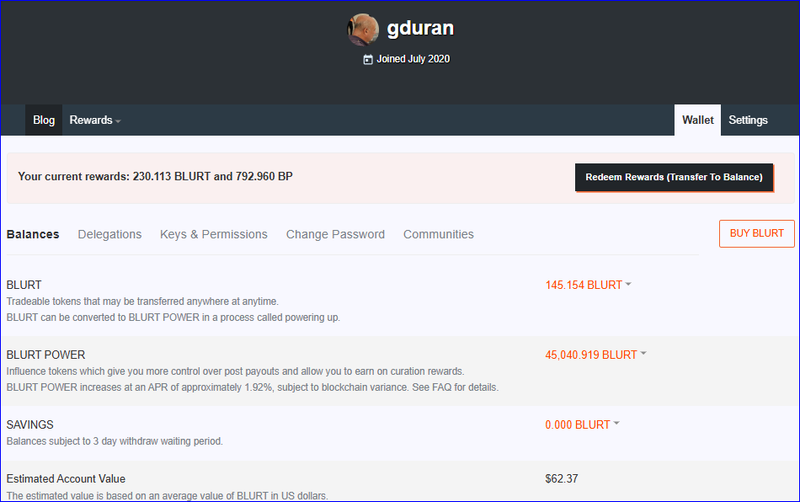
Task: Open Keys & Permissions section
Action: pos(214,234)
